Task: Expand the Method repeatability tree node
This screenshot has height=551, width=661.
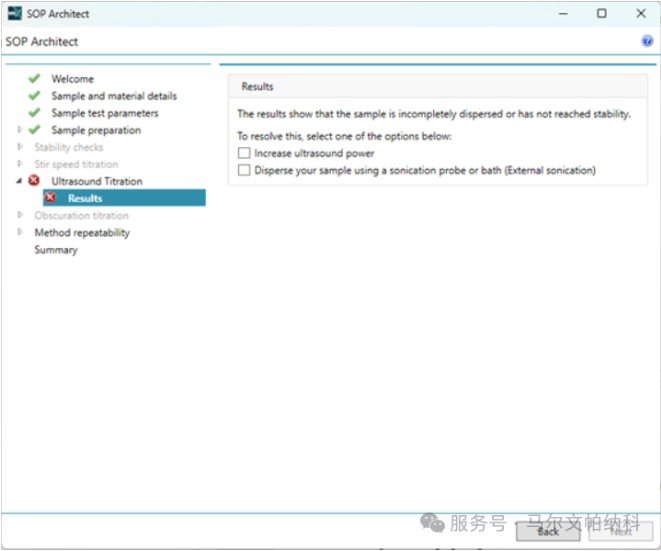Action: [19, 233]
